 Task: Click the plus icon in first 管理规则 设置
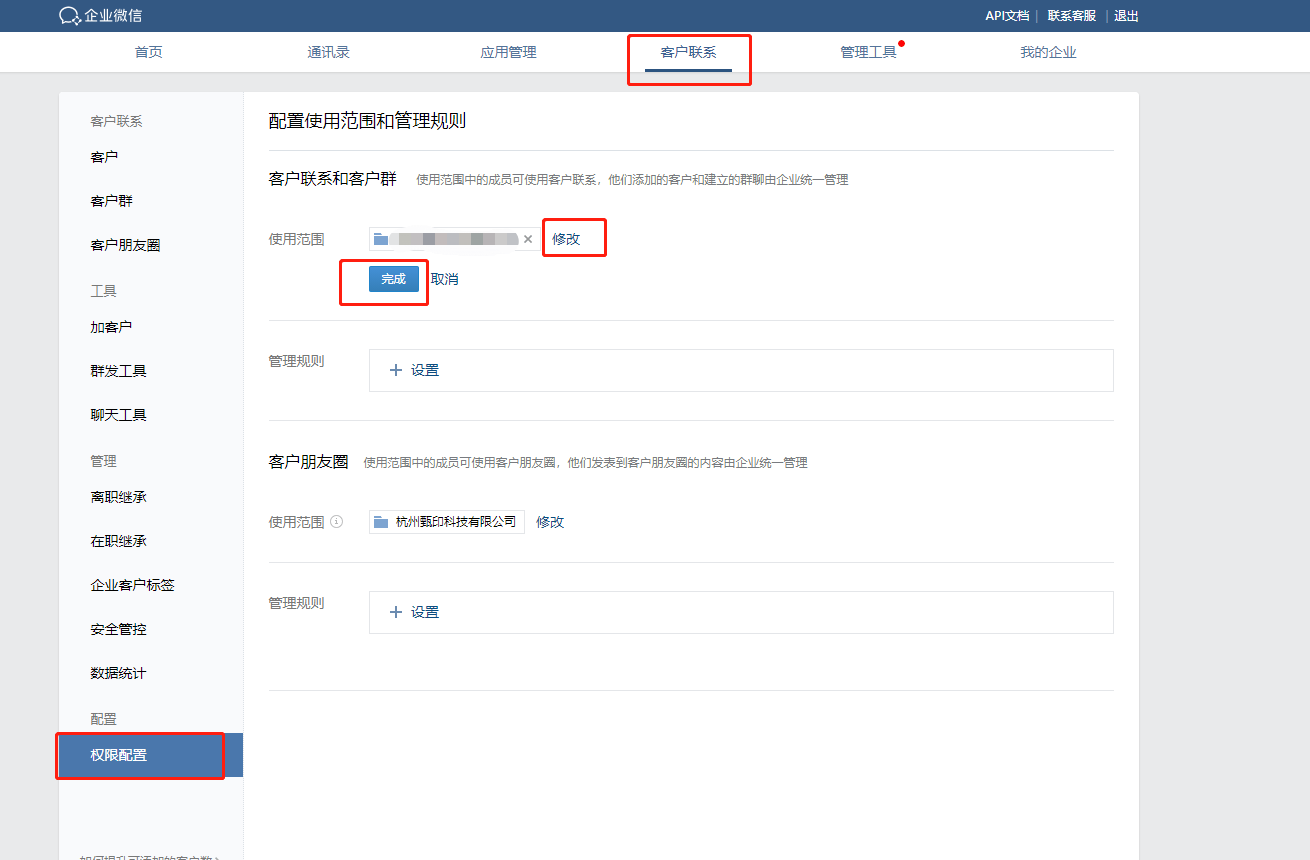click(x=395, y=370)
